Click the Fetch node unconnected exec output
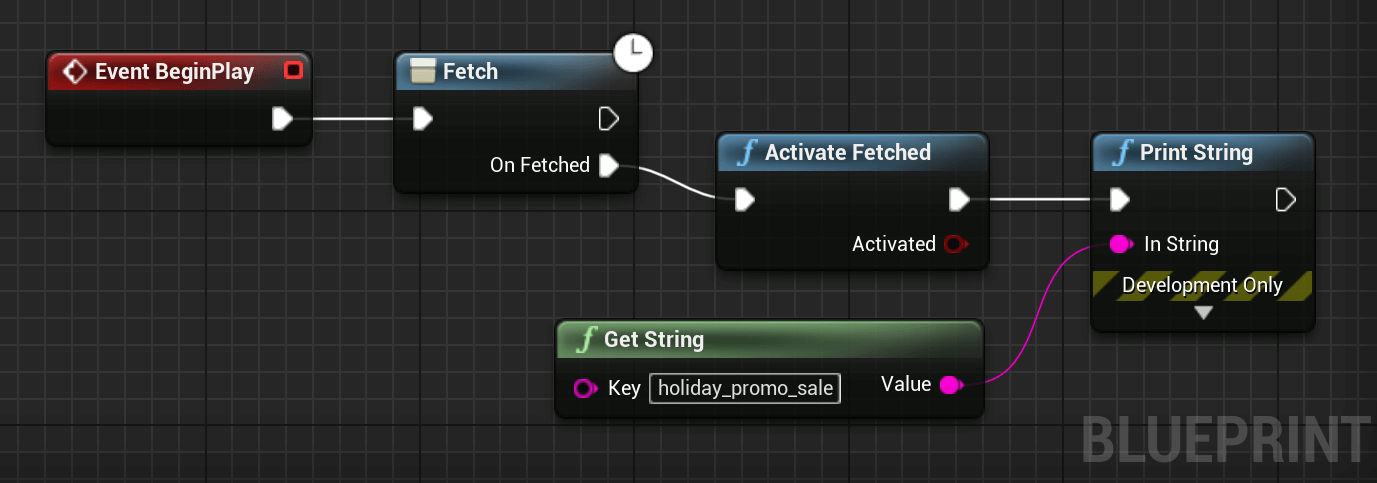 609,119
